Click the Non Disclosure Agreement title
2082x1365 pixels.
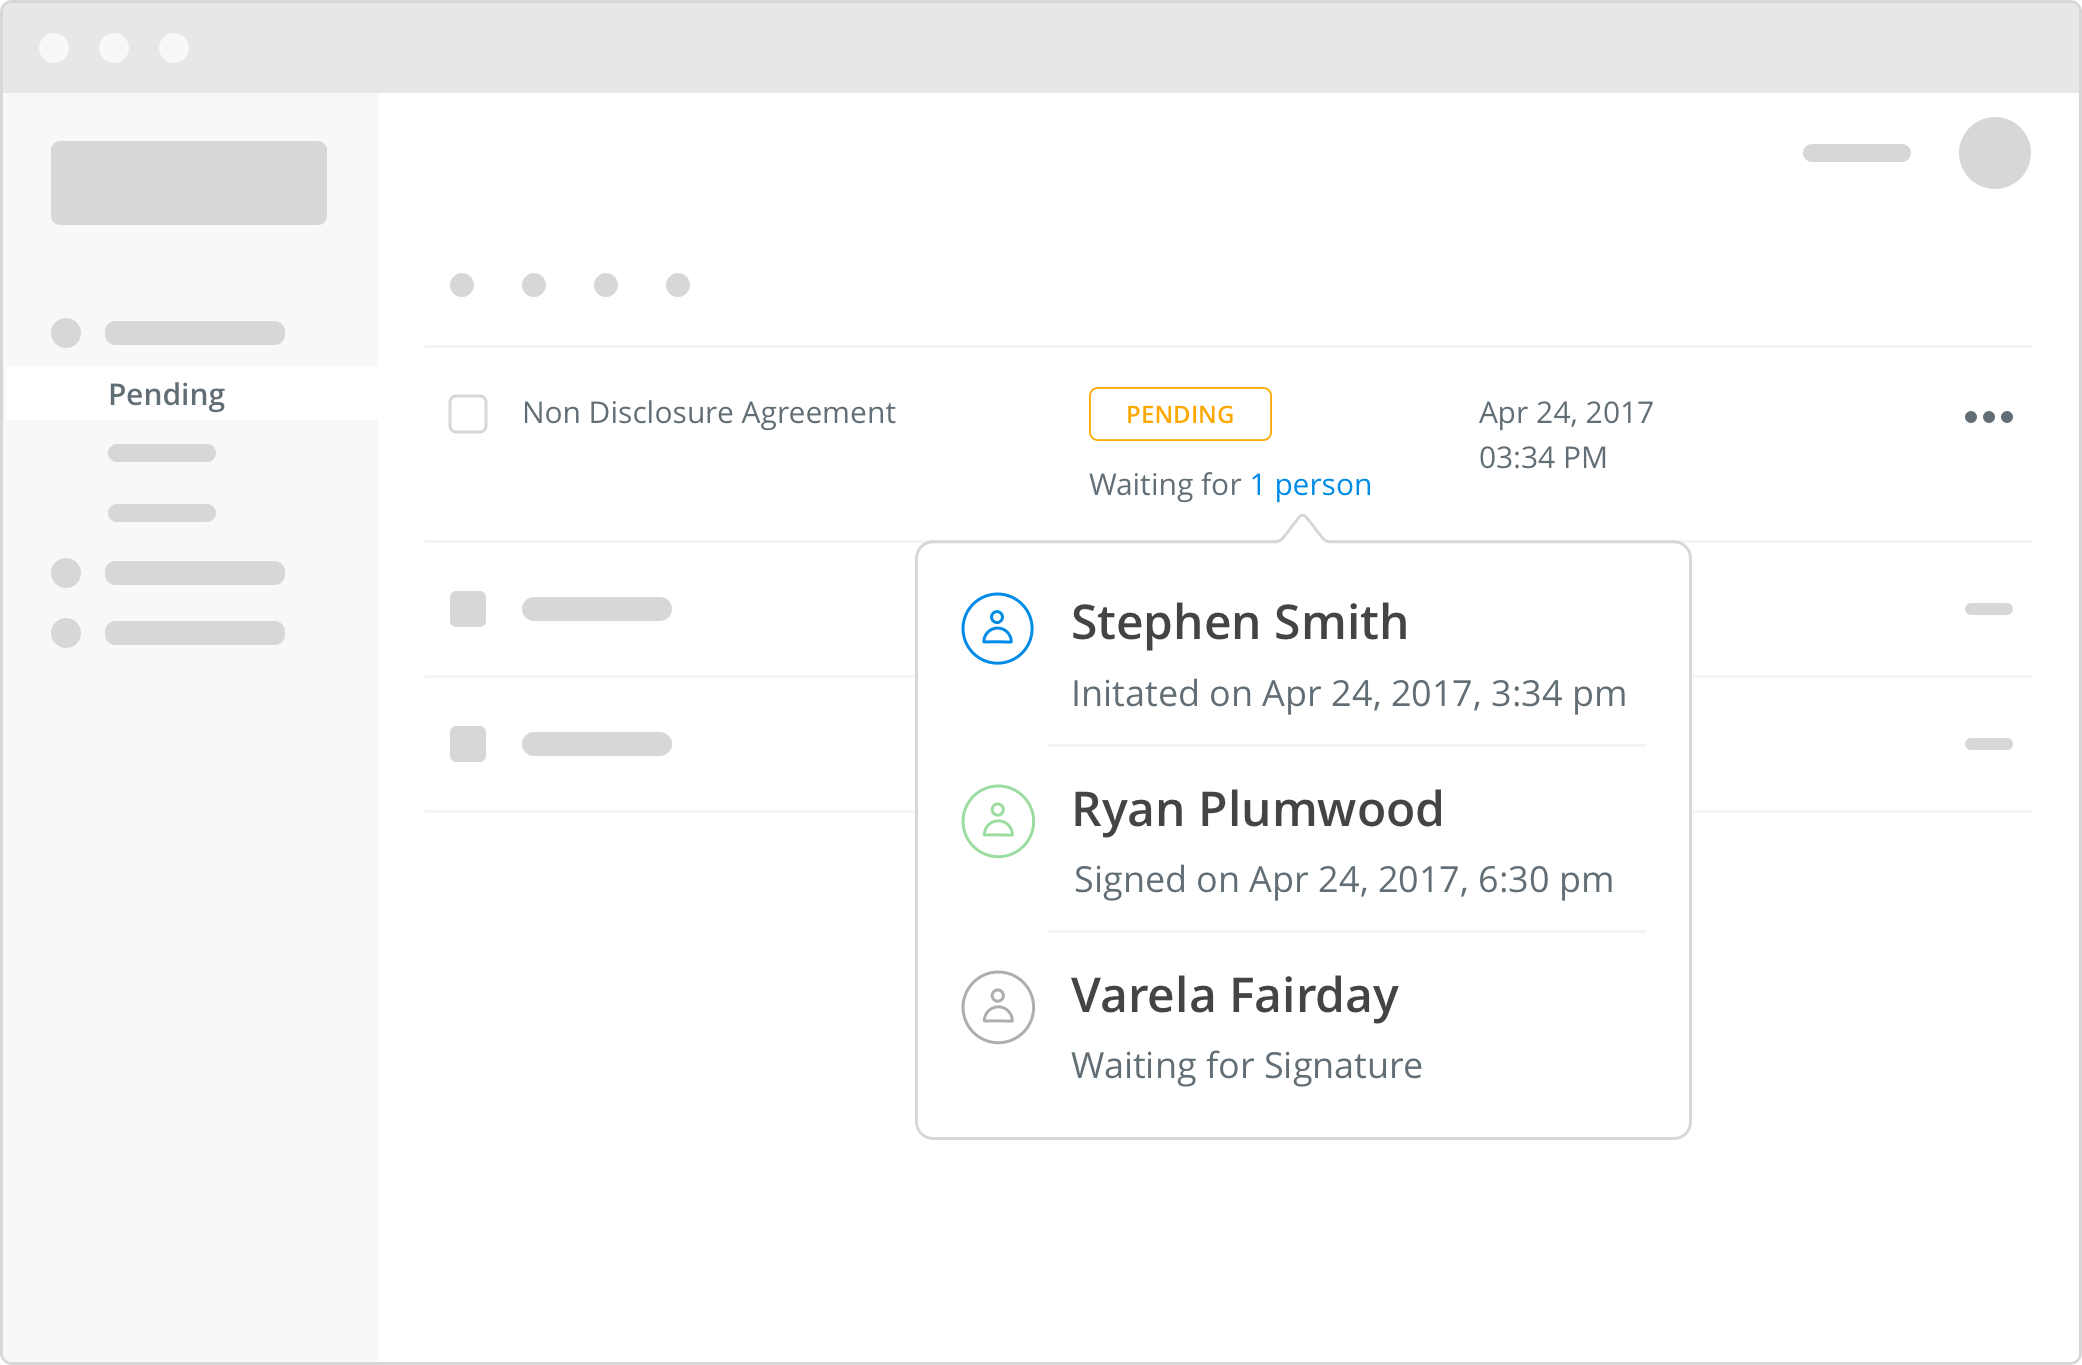click(x=709, y=412)
